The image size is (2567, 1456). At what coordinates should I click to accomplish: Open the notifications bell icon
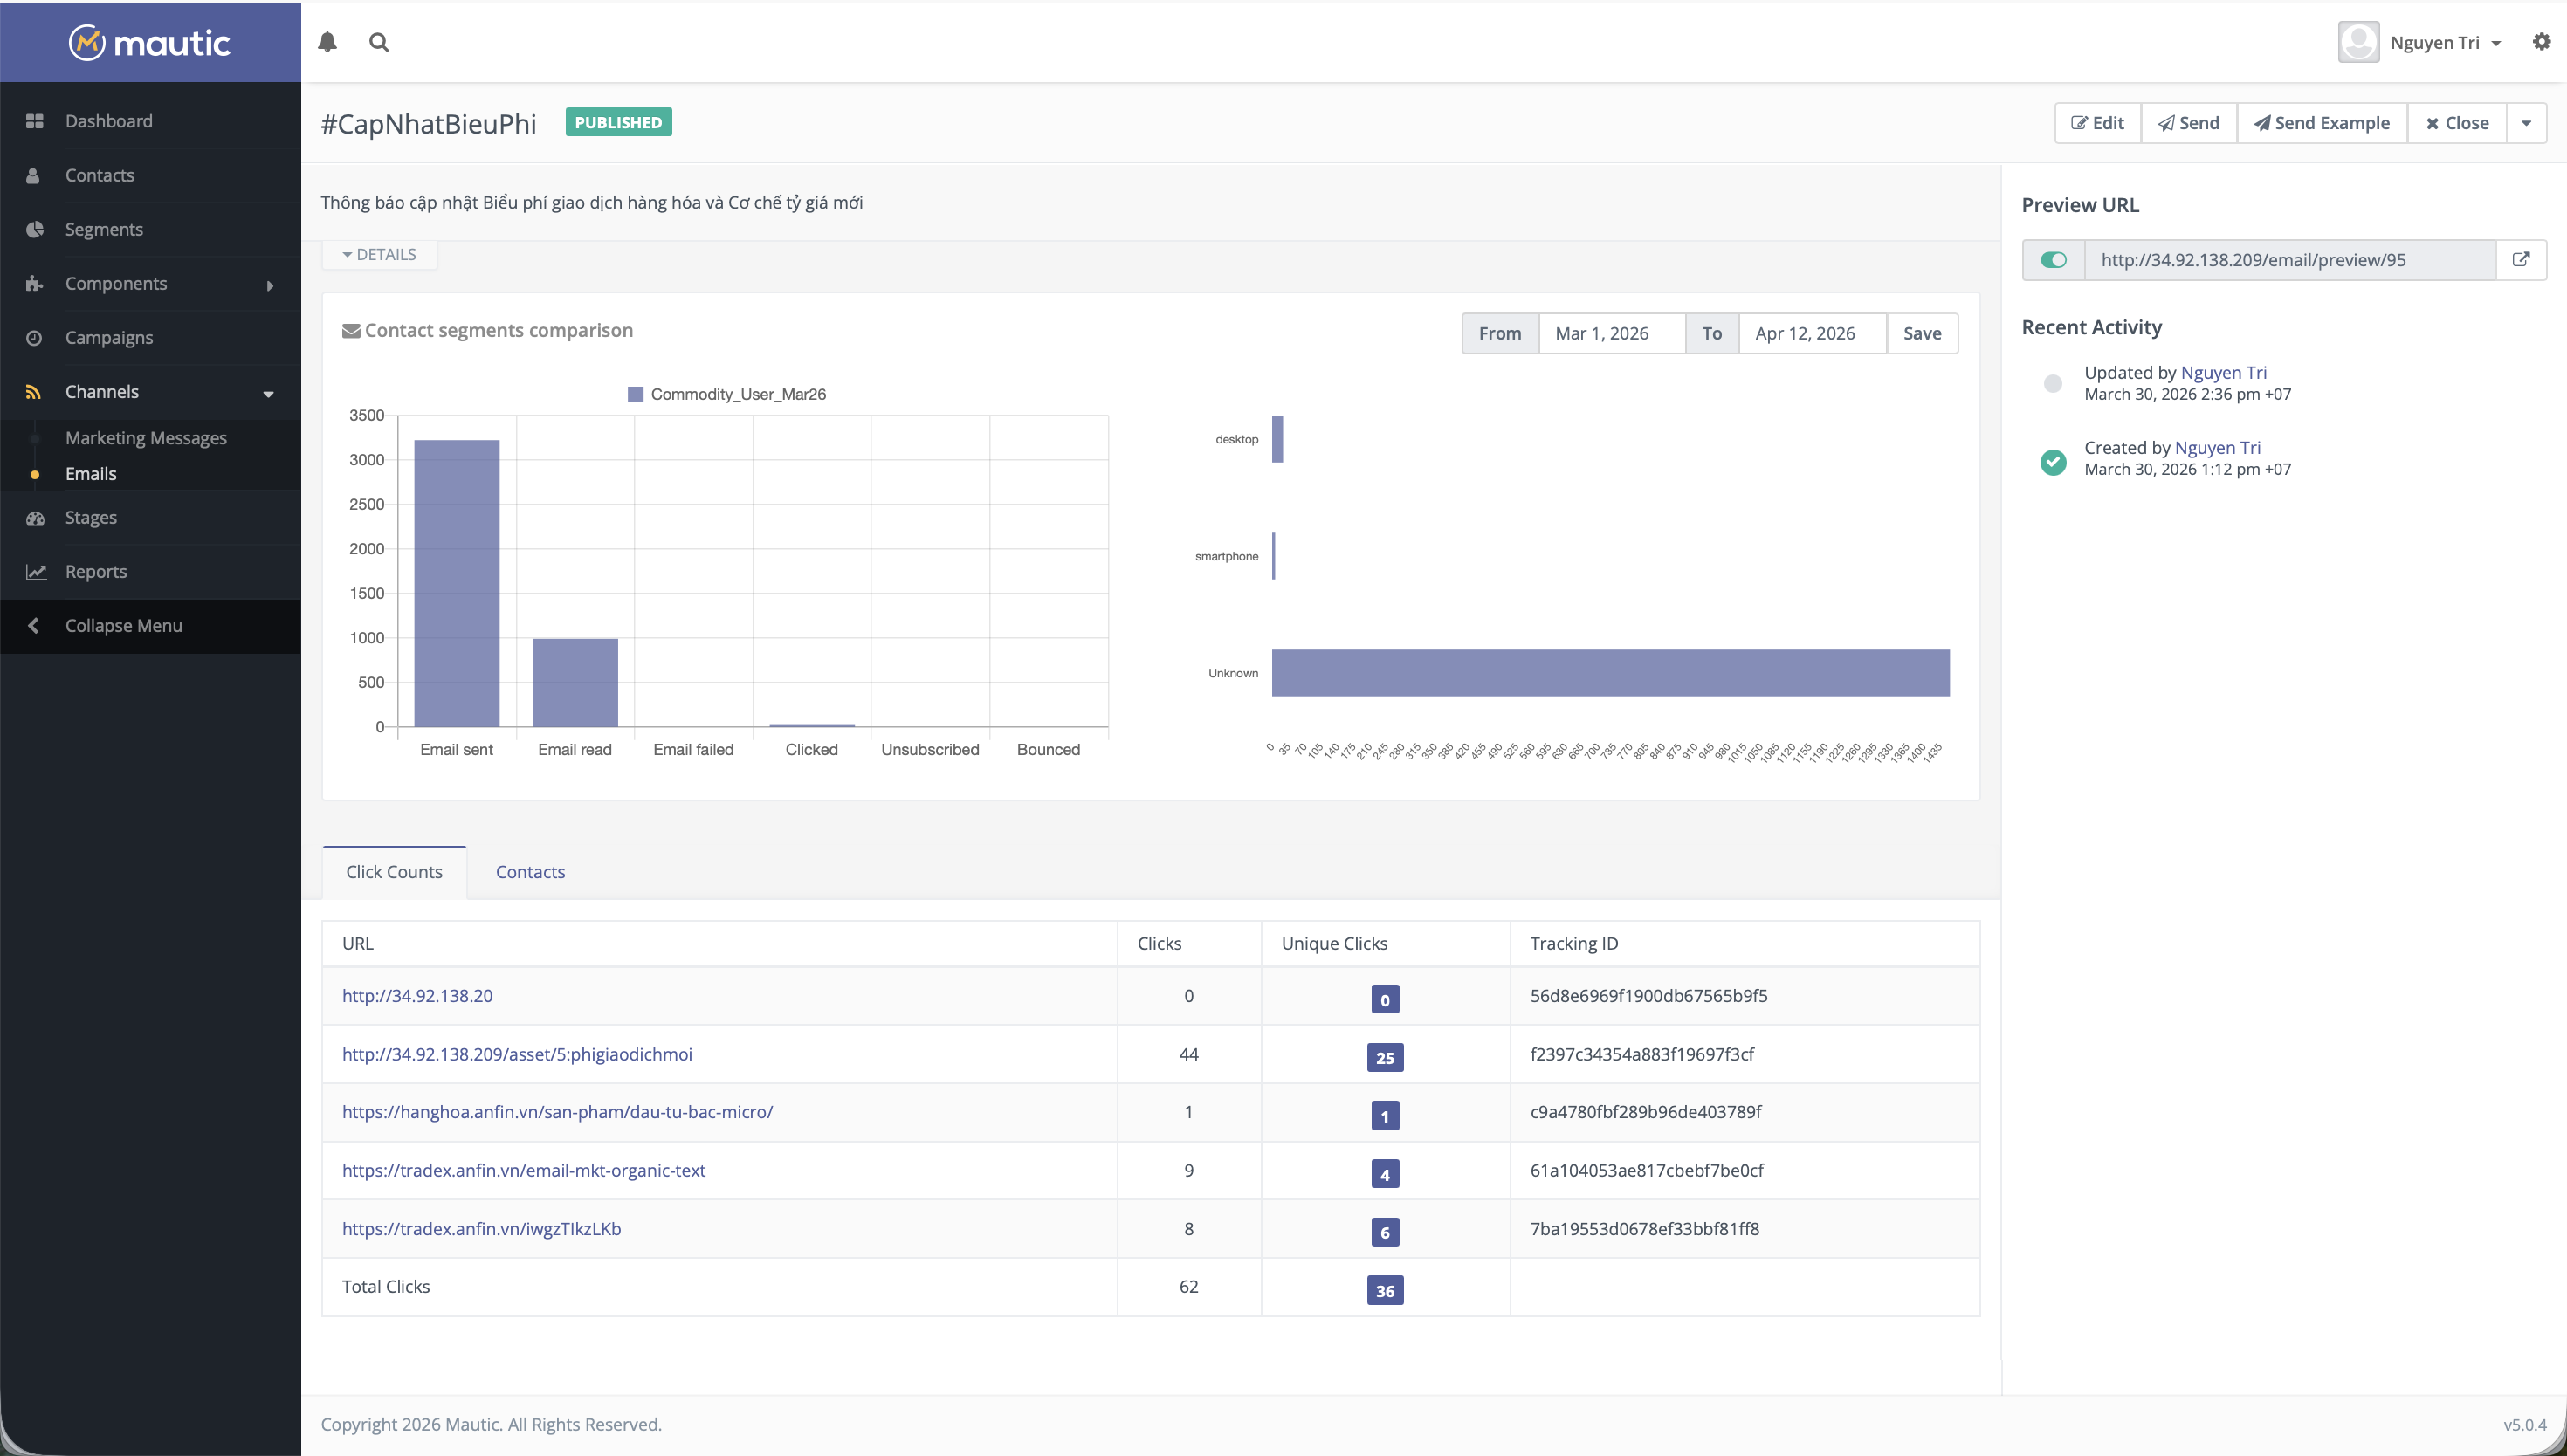(x=327, y=42)
